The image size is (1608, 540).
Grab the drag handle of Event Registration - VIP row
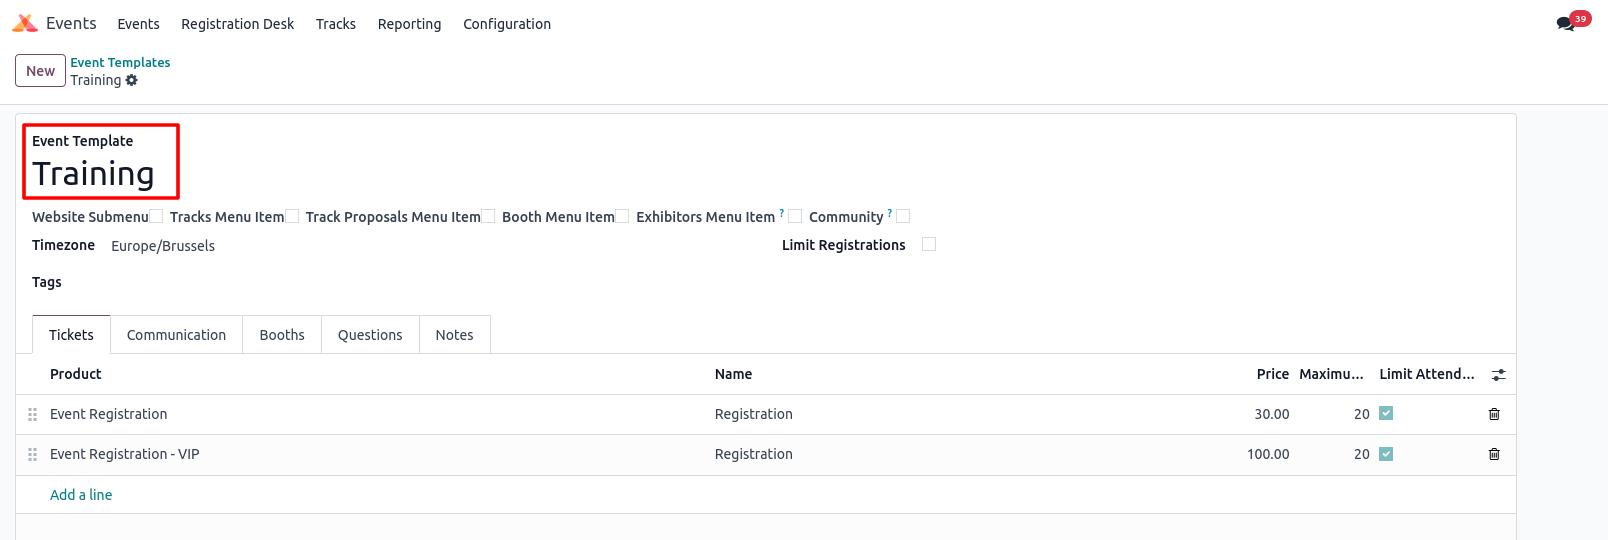click(x=33, y=454)
